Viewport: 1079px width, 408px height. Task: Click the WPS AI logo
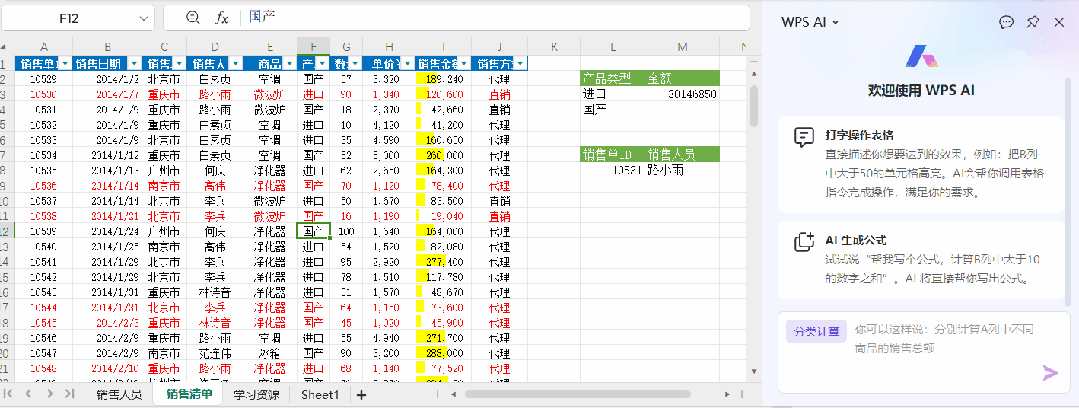pos(921,57)
